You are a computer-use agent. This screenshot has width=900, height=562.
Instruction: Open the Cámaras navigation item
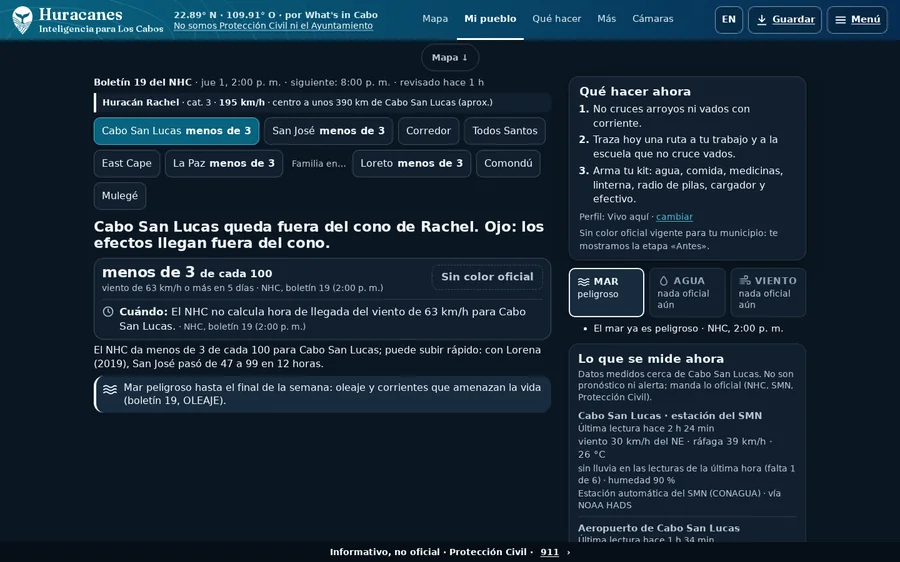[653, 19]
